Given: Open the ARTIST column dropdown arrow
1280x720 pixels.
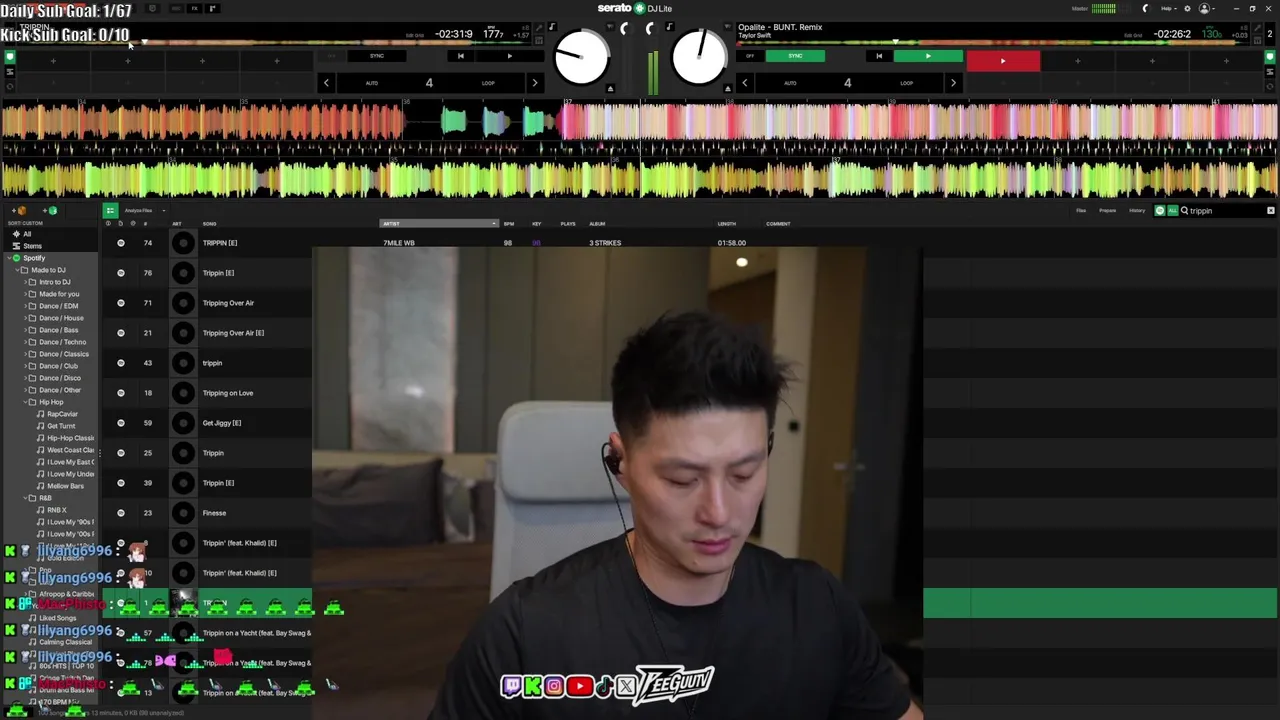Looking at the screenshot, I should [493, 223].
